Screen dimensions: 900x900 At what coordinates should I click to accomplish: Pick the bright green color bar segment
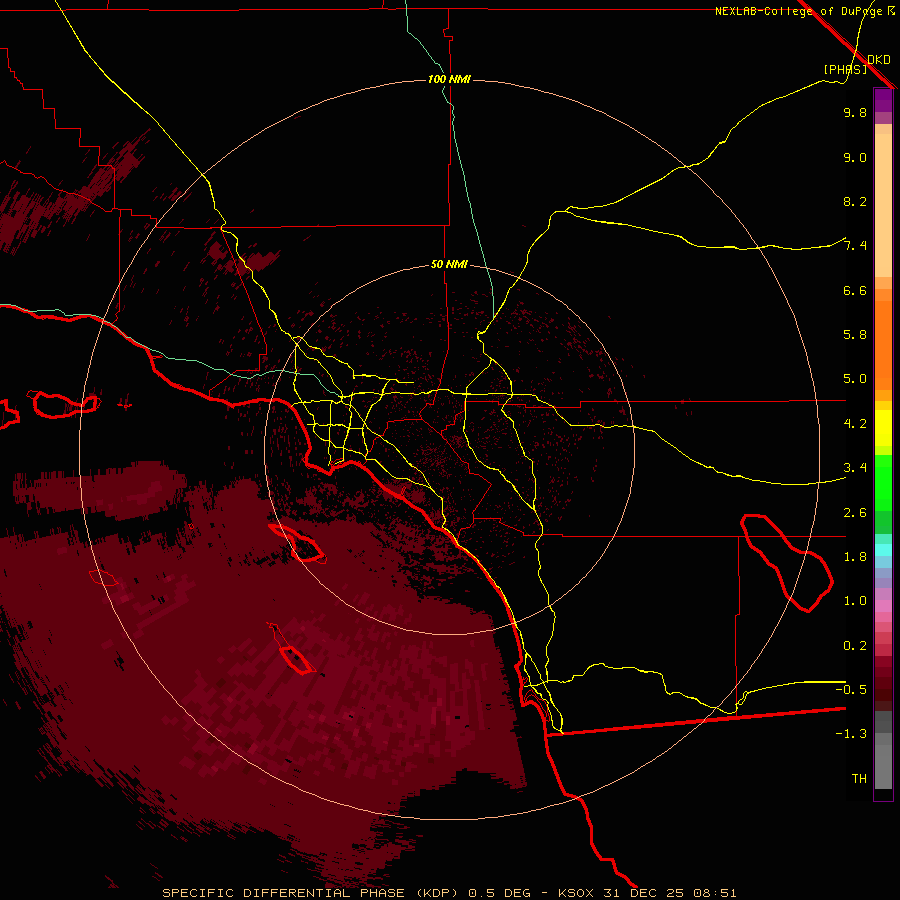pyautogui.click(x=883, y=482)
